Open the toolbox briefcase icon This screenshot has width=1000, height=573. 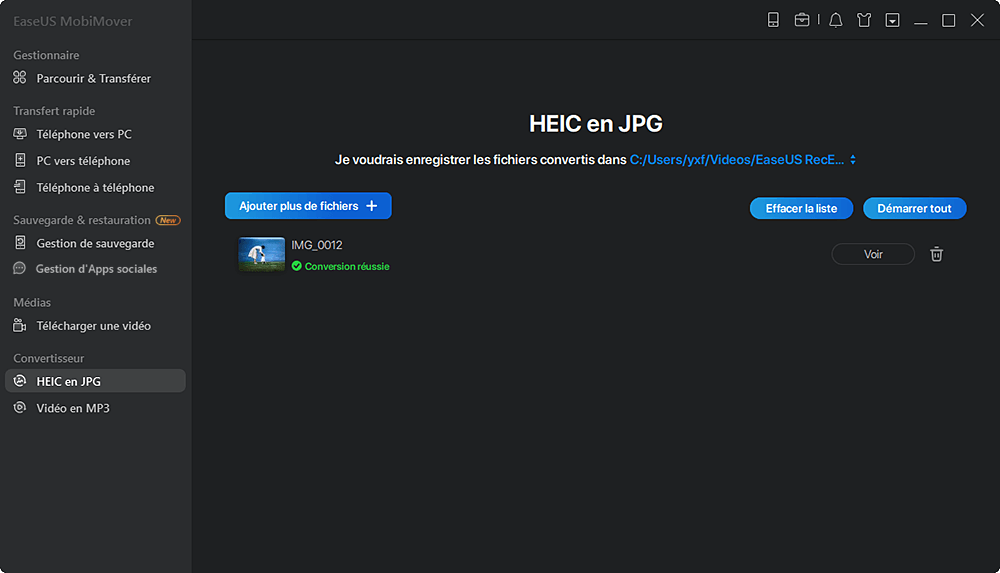(802, 20)
